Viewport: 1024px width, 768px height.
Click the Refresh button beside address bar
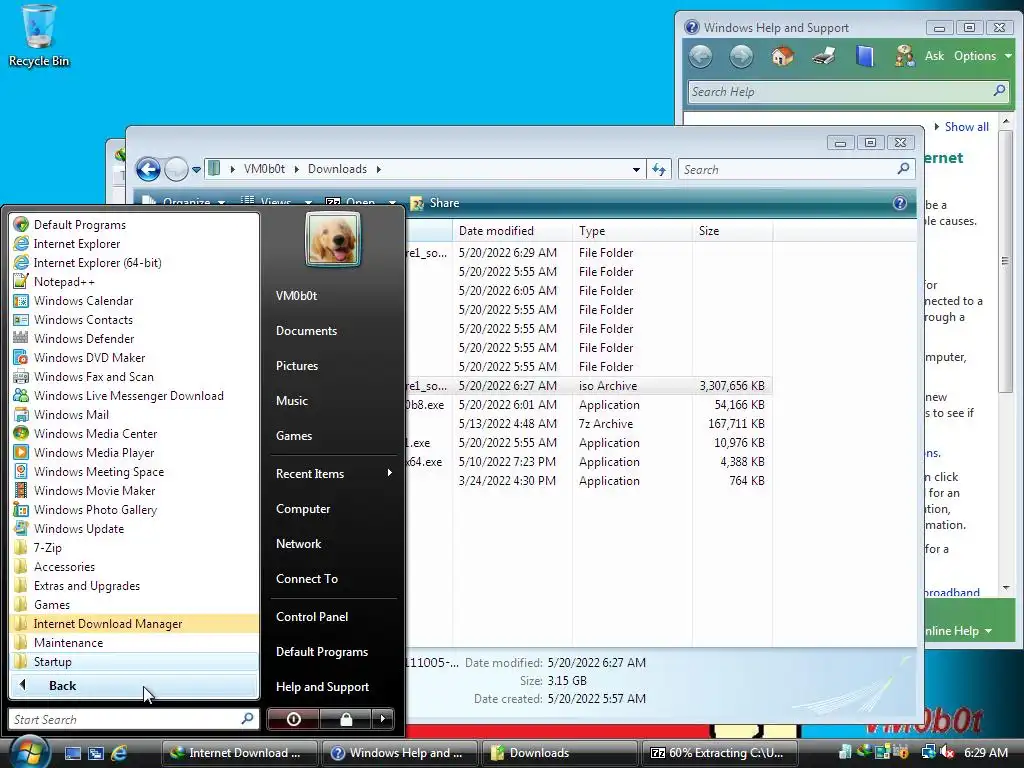659,170
